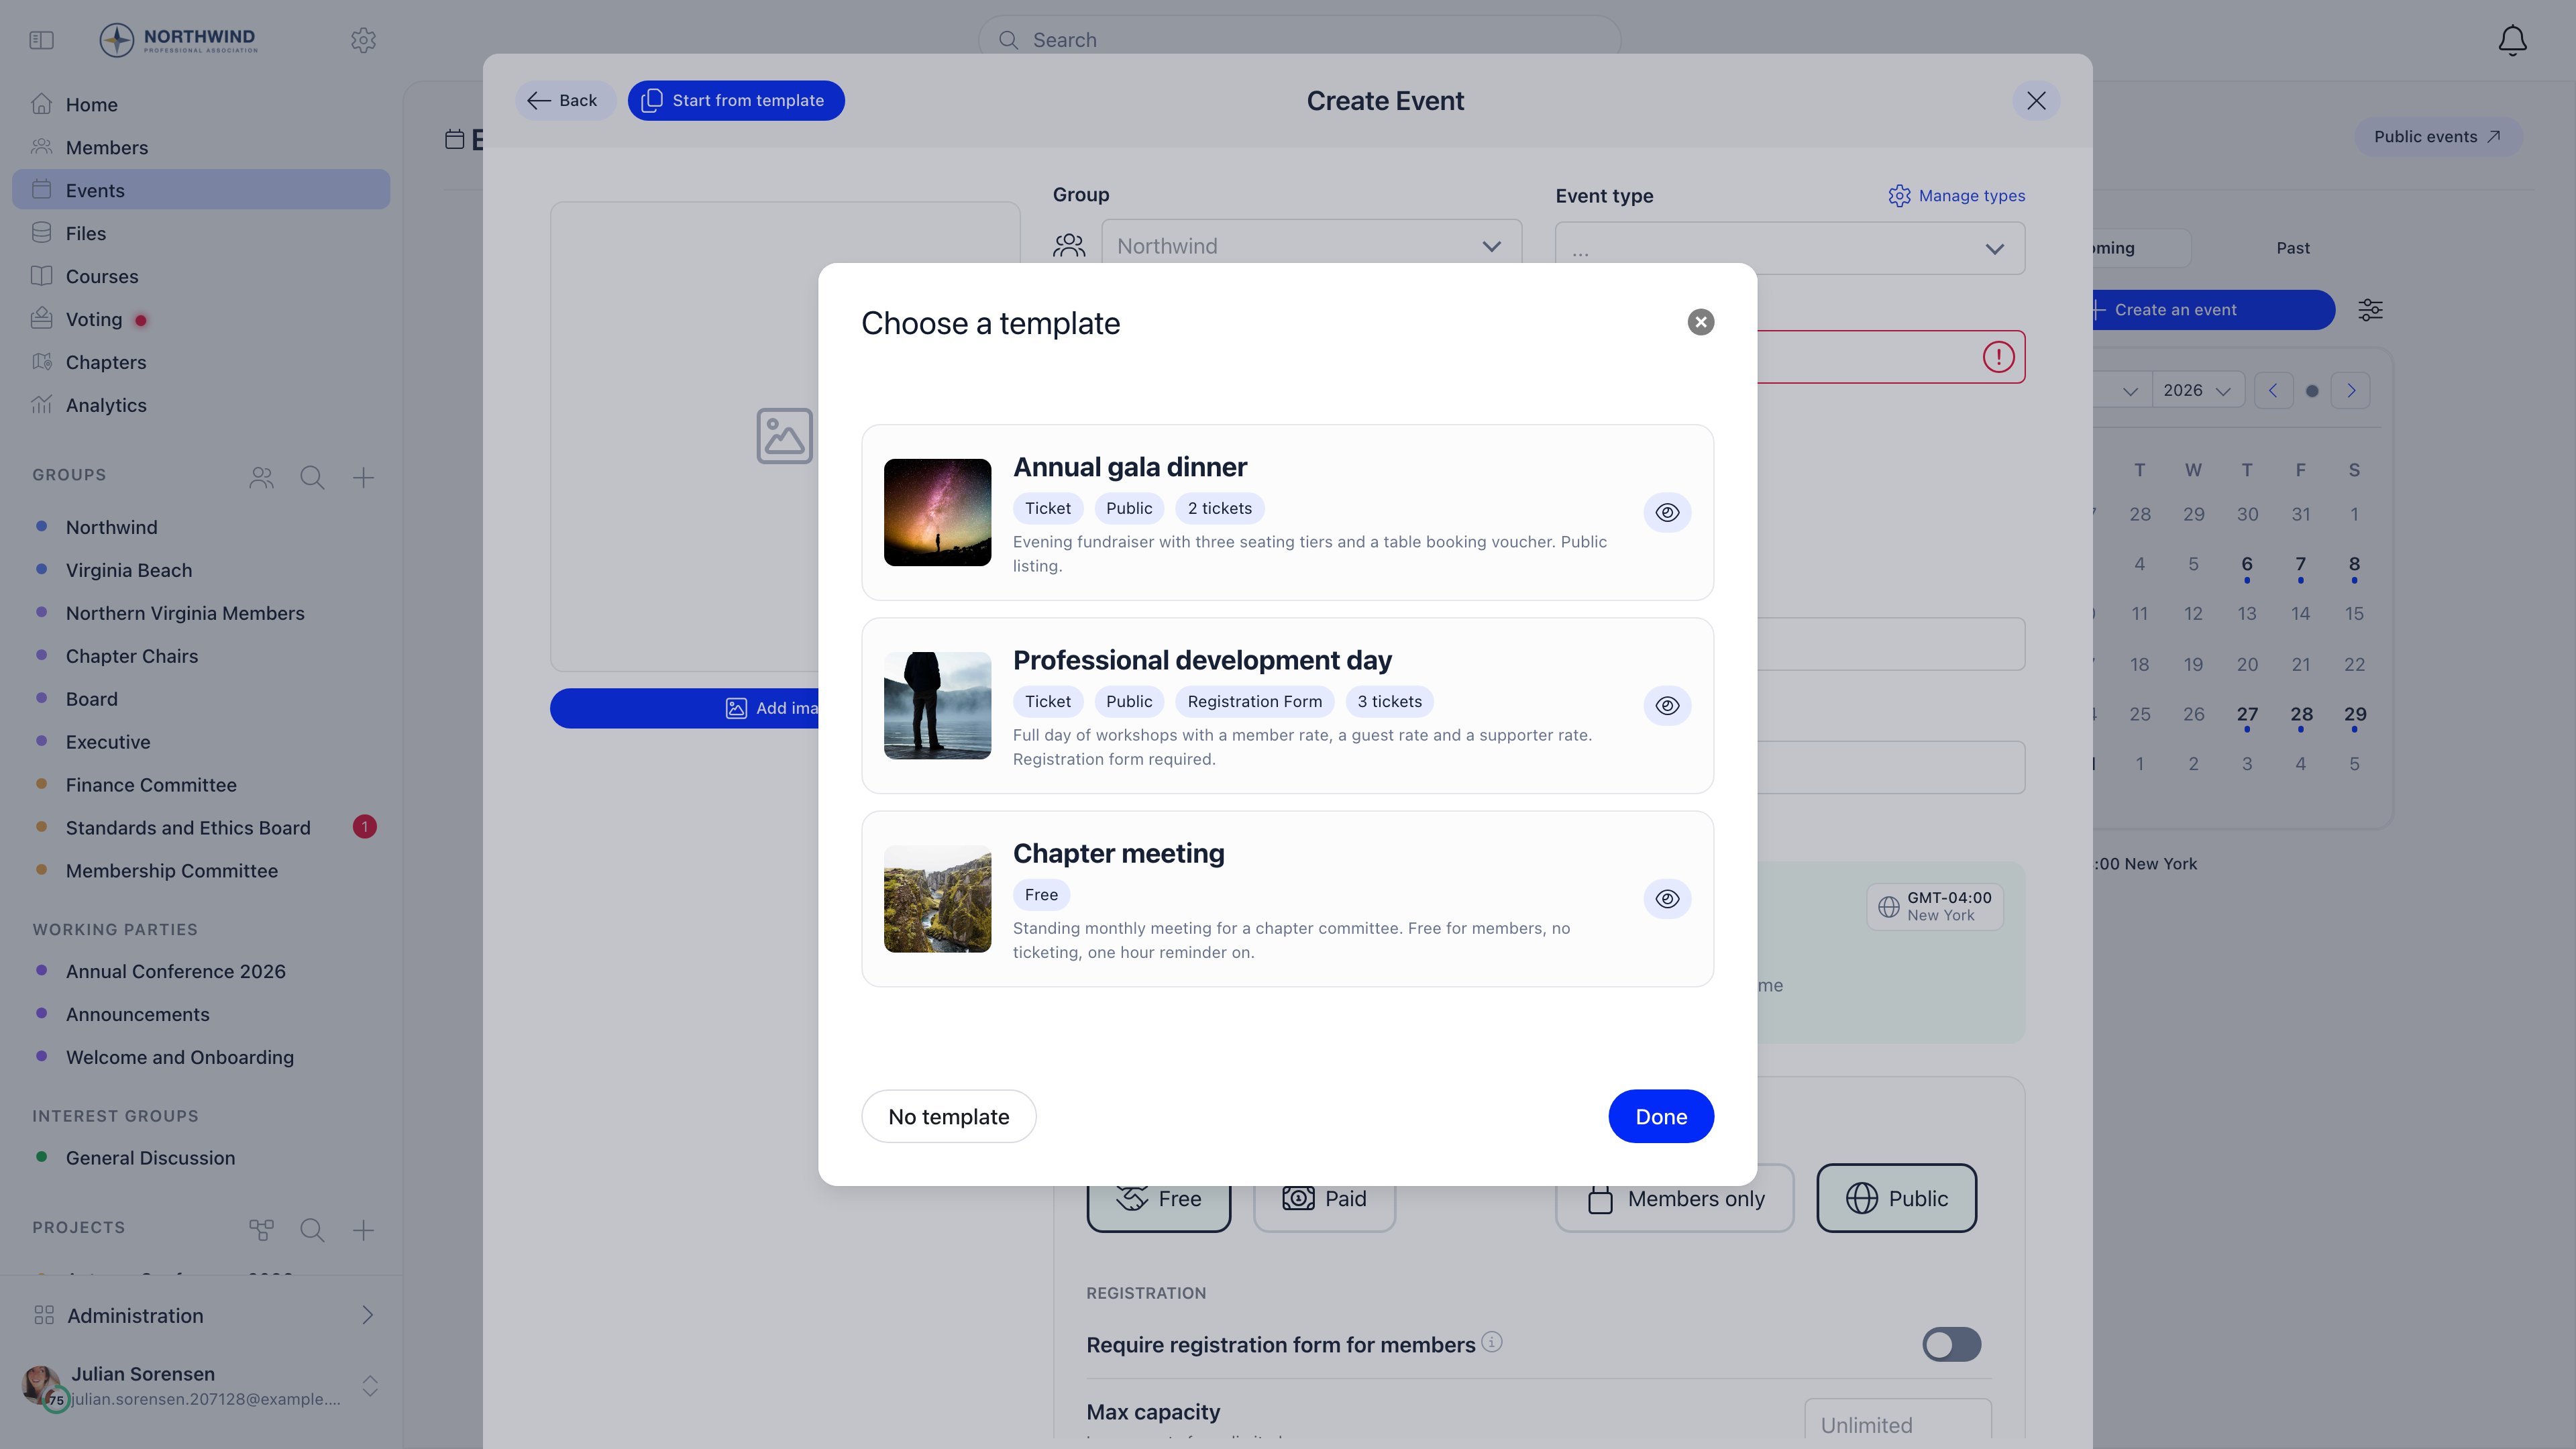
Task: Click Manage types link
Action: 1956,196
